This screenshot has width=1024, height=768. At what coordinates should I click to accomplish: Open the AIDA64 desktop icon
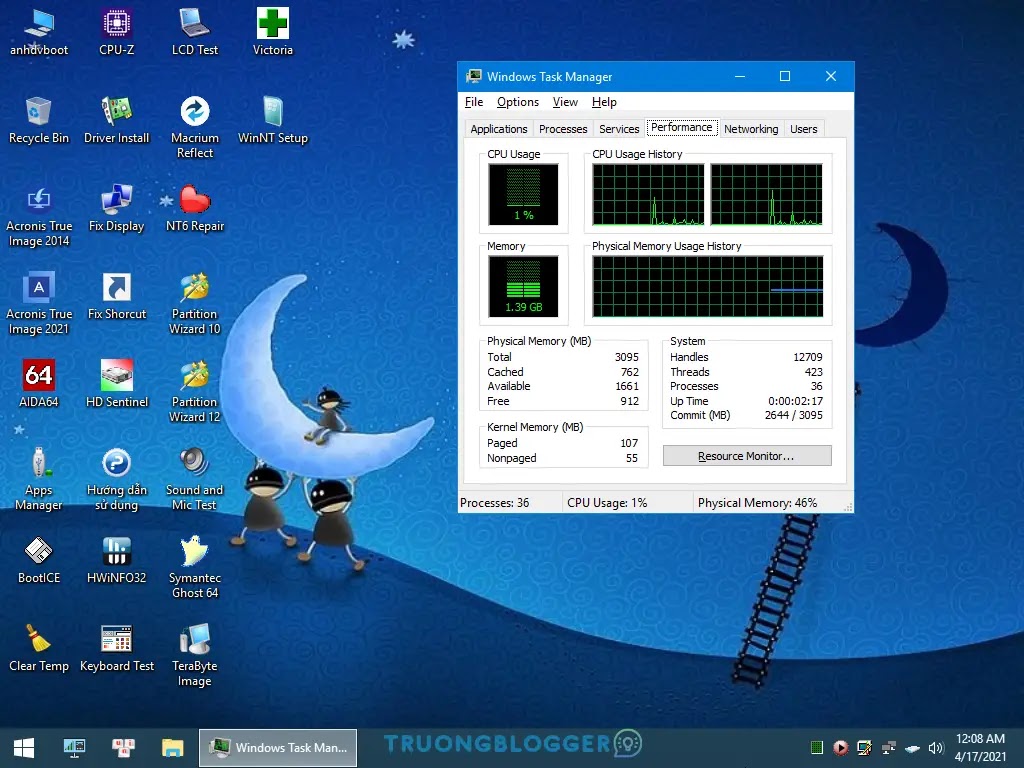(39, 385)
